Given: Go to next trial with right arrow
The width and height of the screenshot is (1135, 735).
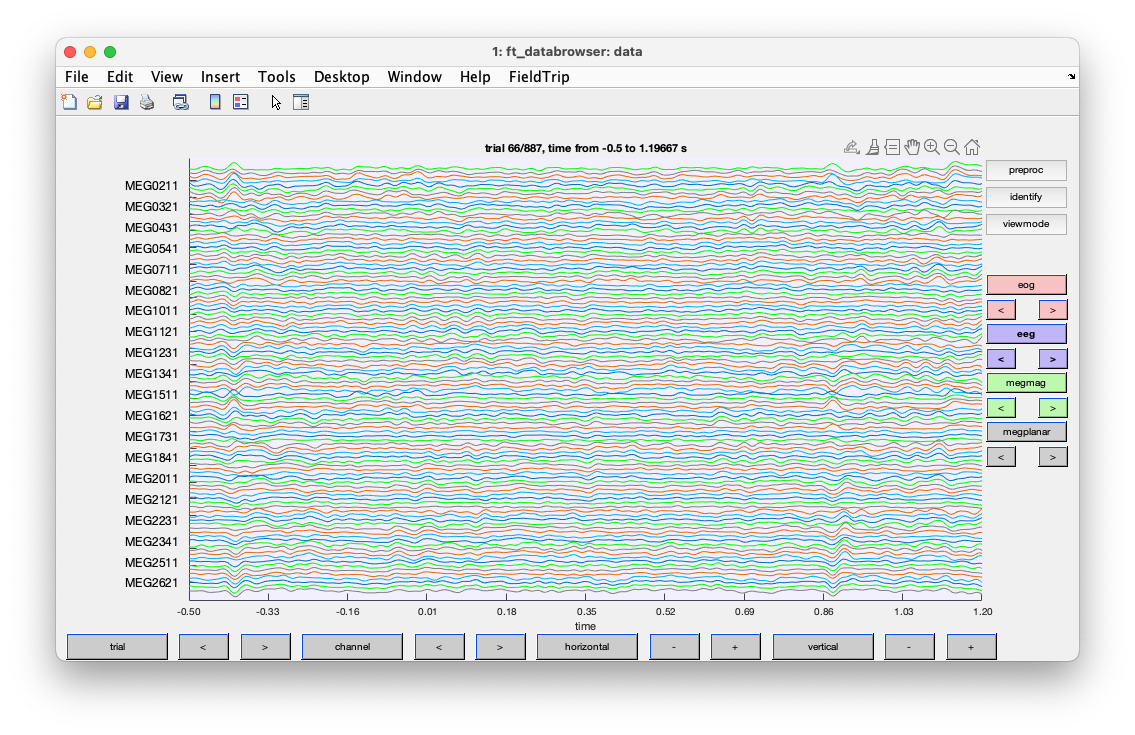Looking at the screenshot, I should pos(264,647).
